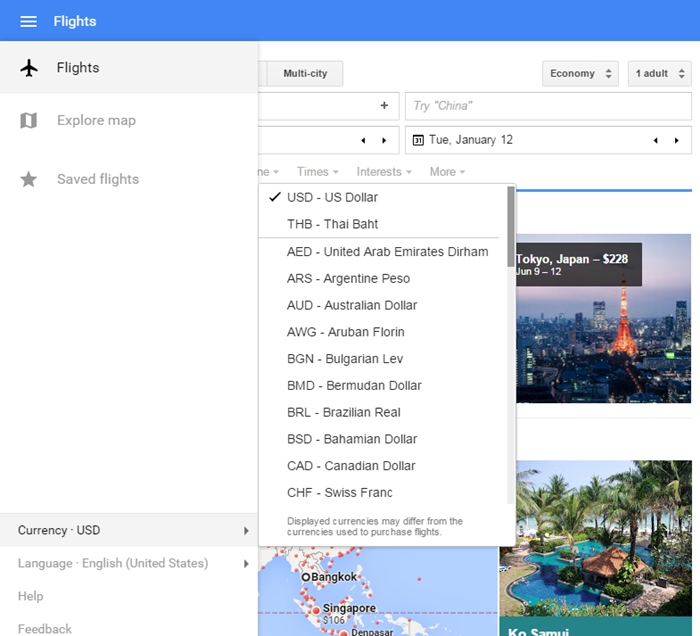
Task: Choose BSD - Bahamian Dollar currency
Action: pos(383,439)
